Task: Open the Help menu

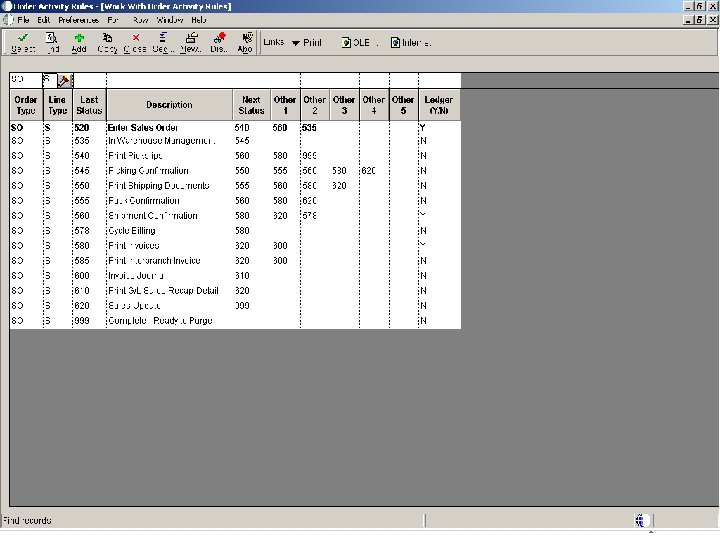Action: click(x=199, y=20)
